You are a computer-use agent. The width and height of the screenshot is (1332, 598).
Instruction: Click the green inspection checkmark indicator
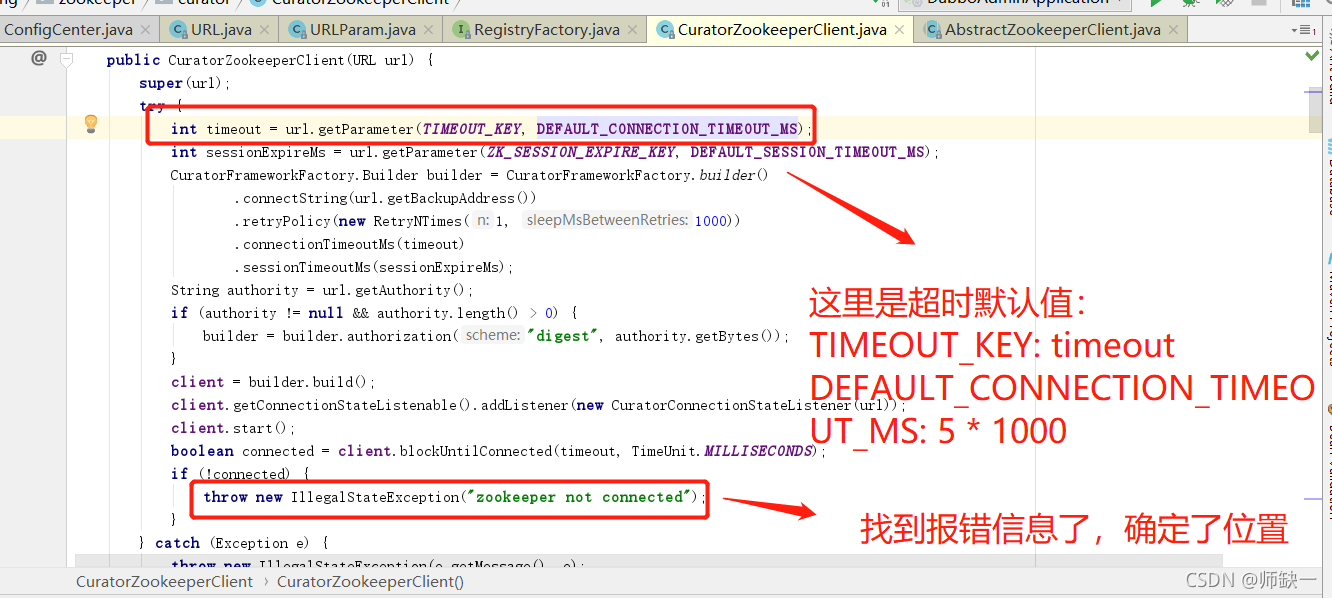[x=1312, y=56]
